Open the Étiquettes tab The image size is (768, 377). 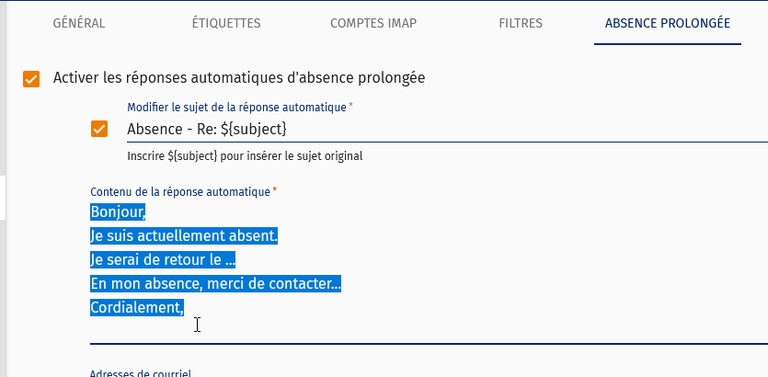[226, 24]
